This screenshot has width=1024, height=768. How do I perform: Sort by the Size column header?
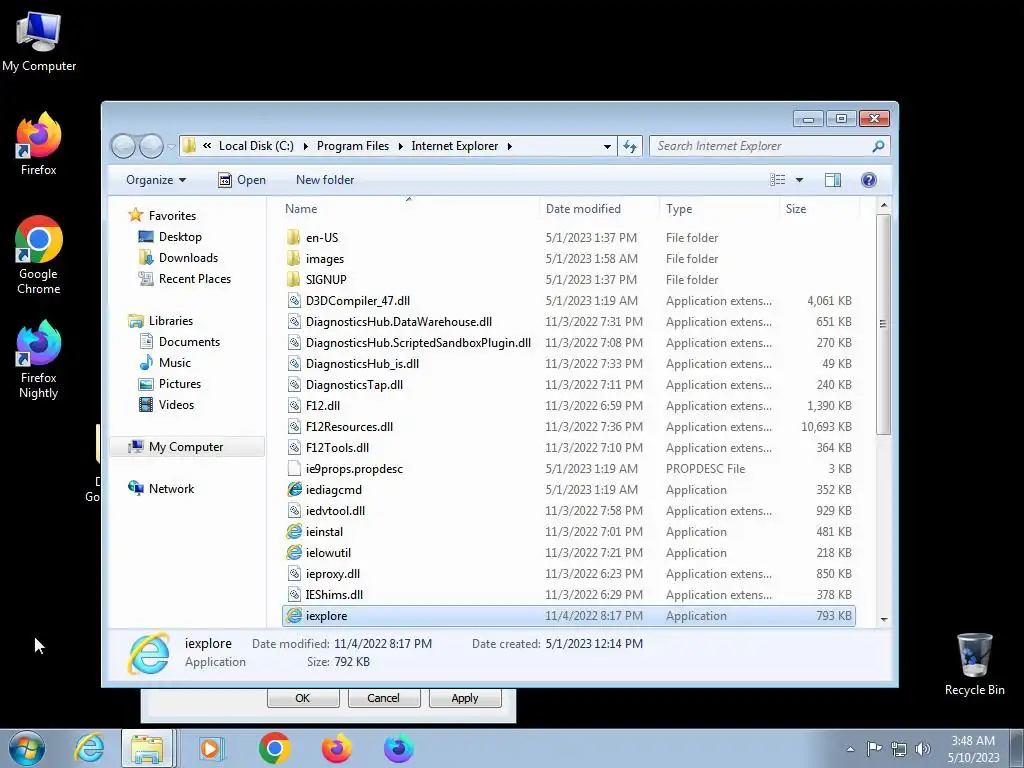click(x=819, y=208)
